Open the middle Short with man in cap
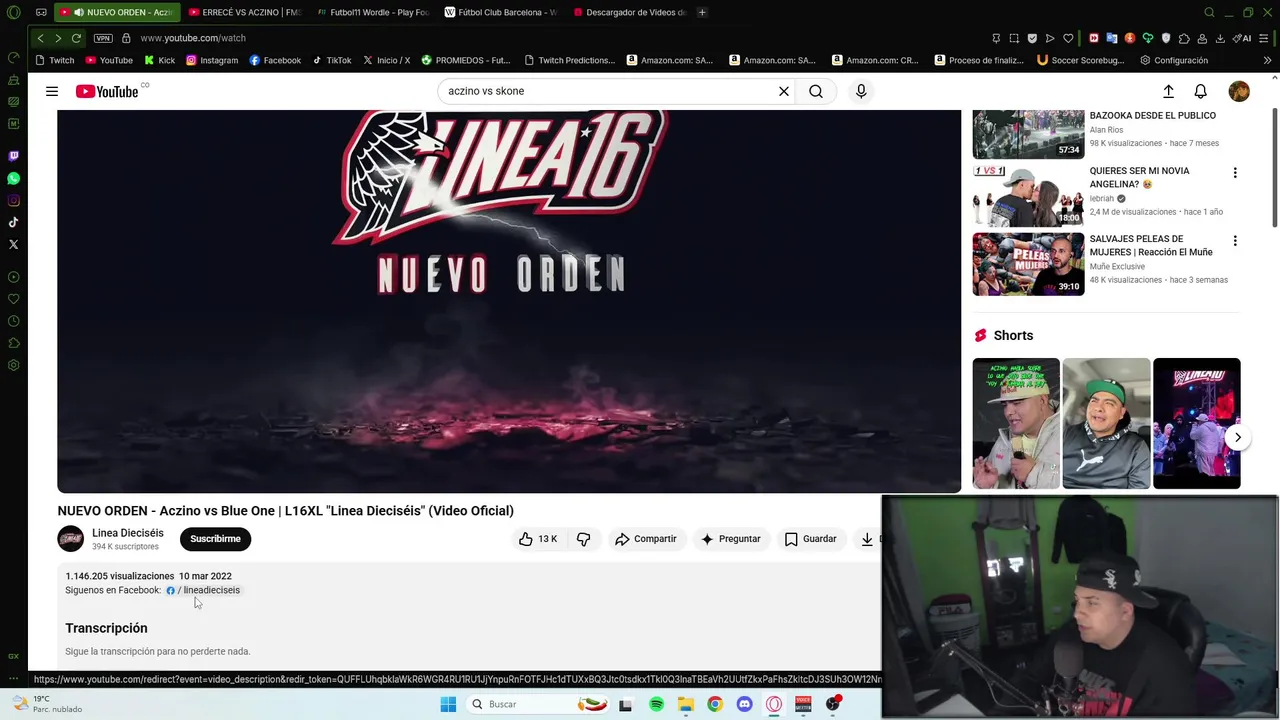 pos(1106,423)
